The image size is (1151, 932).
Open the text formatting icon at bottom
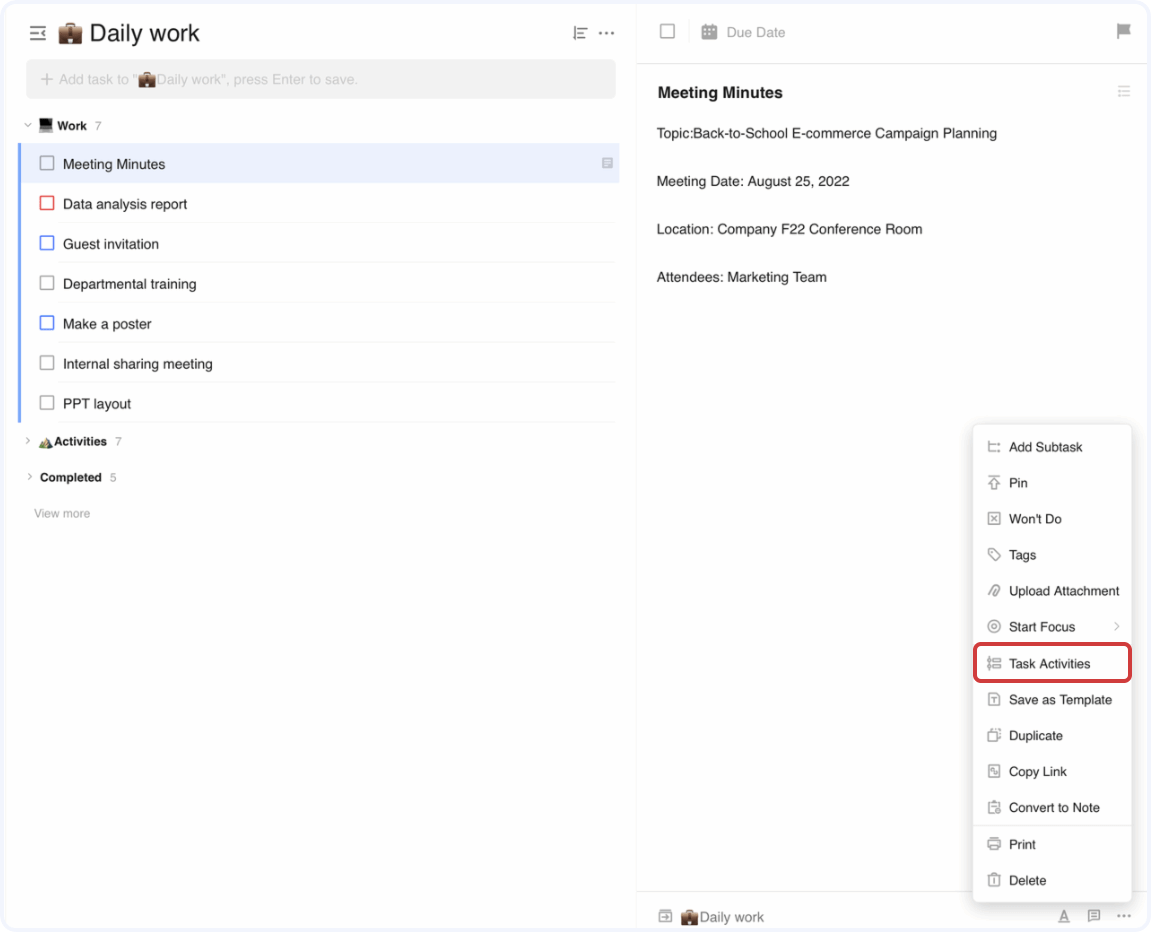click(x=1064, y=916)
